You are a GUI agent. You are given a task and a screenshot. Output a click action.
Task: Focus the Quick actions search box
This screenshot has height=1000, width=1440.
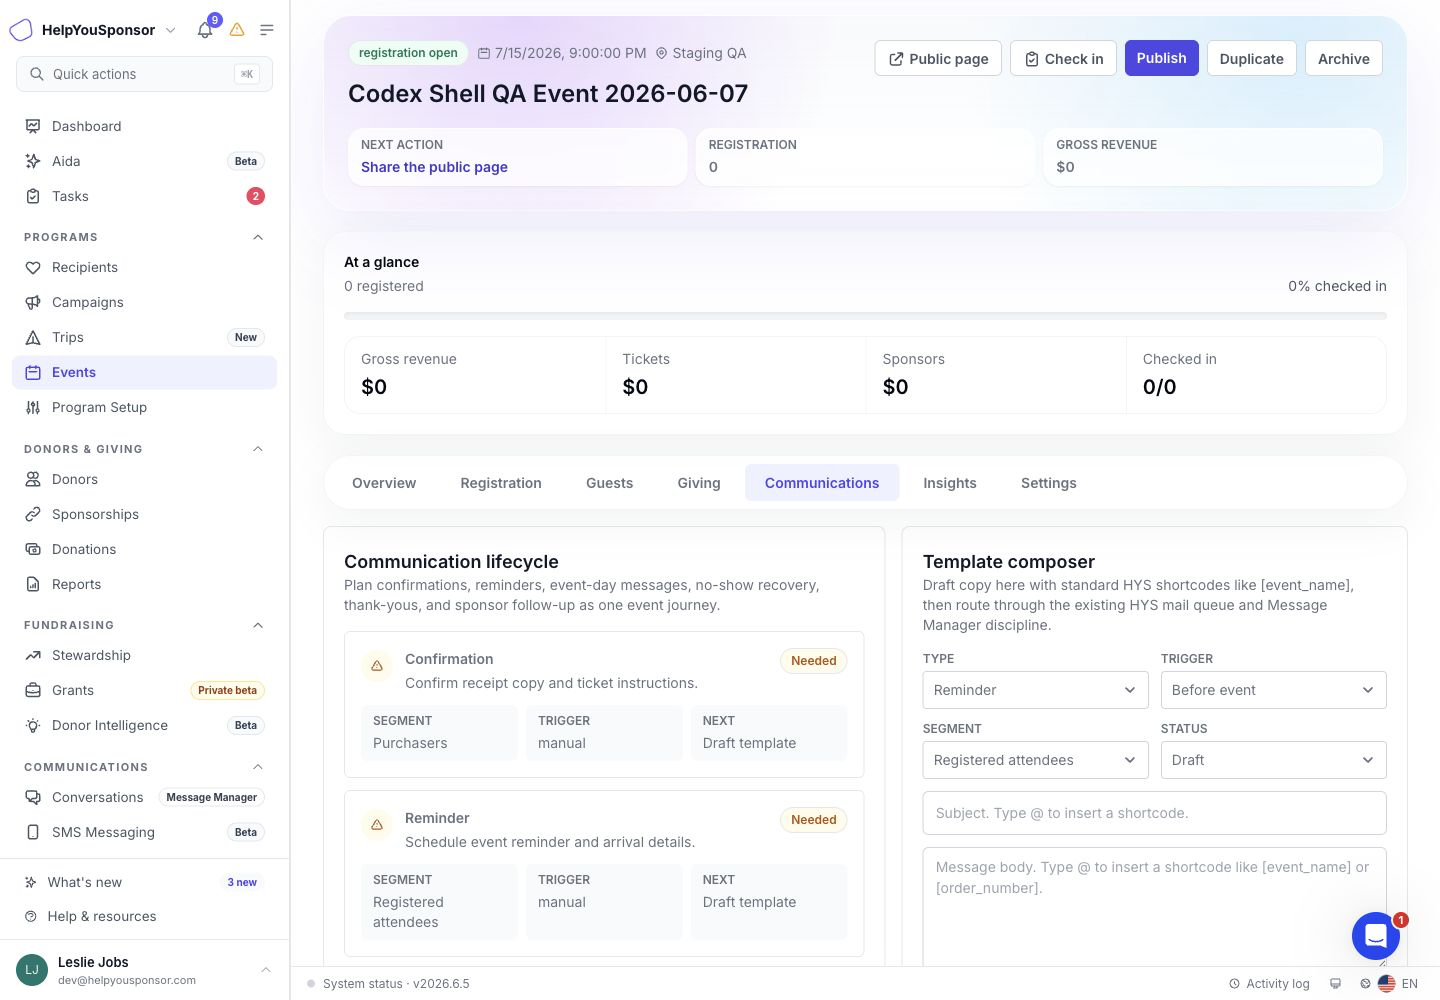(x=144, y=74)
